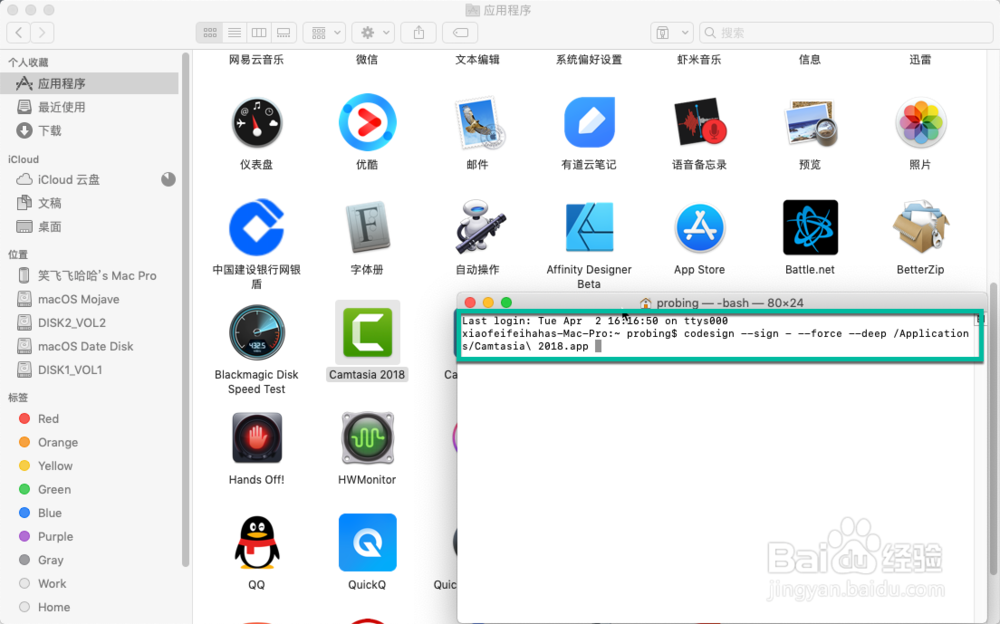Select the Camtasia 2018 app icon
The height and width of the screenshot is (624, 1000).
tap(367, 332)
